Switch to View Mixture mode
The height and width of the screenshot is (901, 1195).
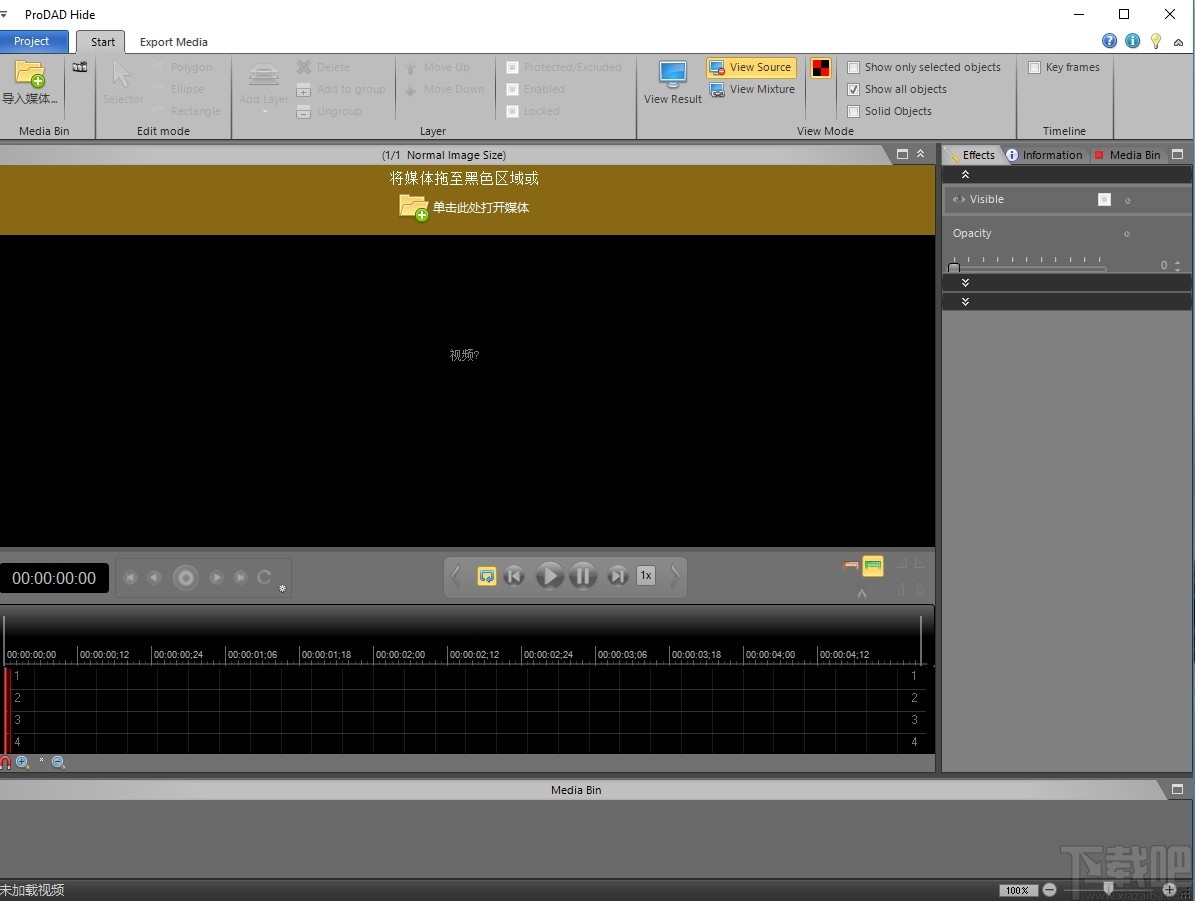tap(752, 89)
